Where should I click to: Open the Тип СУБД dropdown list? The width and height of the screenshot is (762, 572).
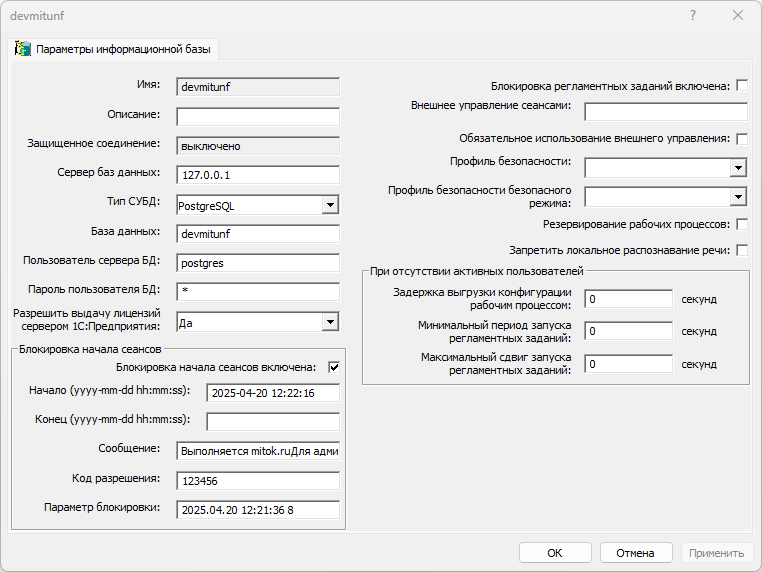(329, 205)
